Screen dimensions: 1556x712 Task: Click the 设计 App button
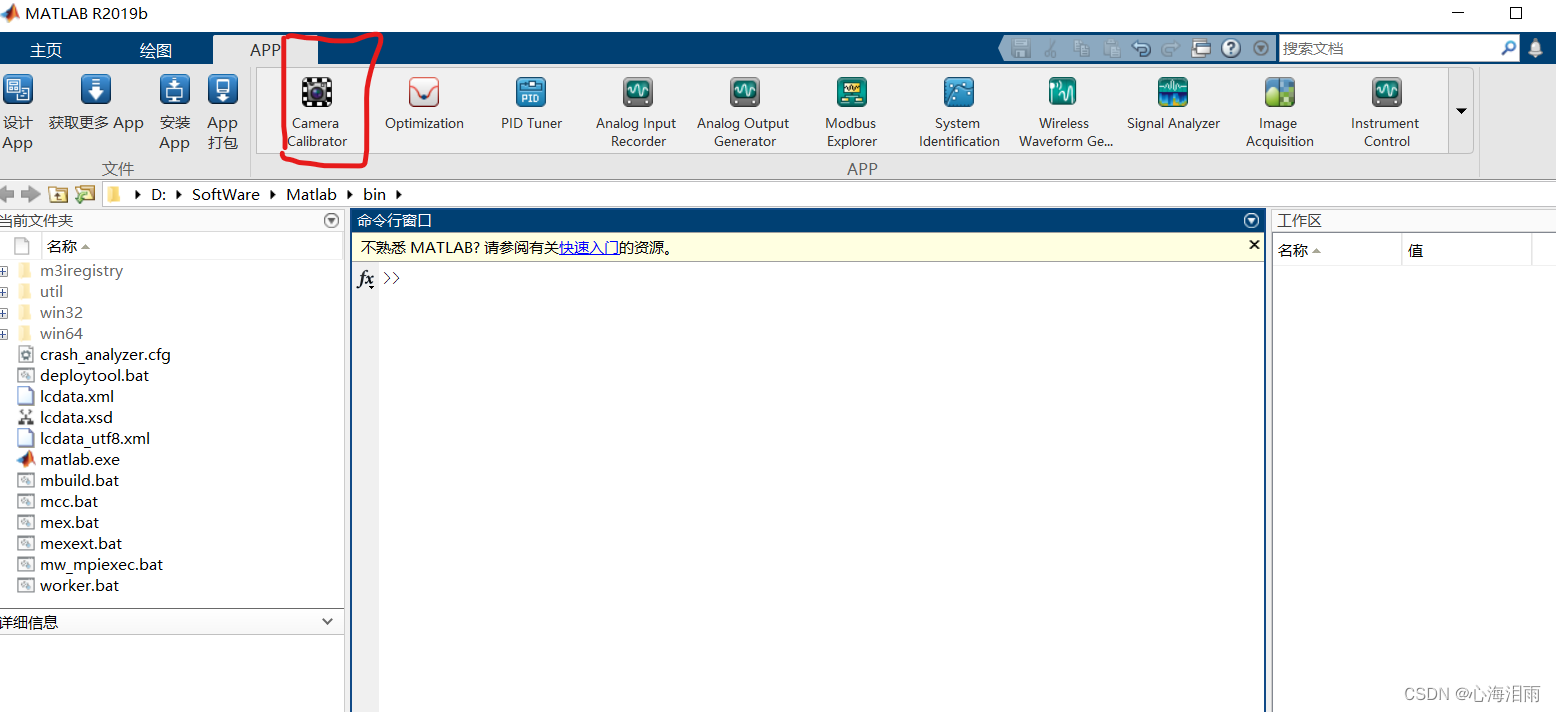tap(17, 112)
